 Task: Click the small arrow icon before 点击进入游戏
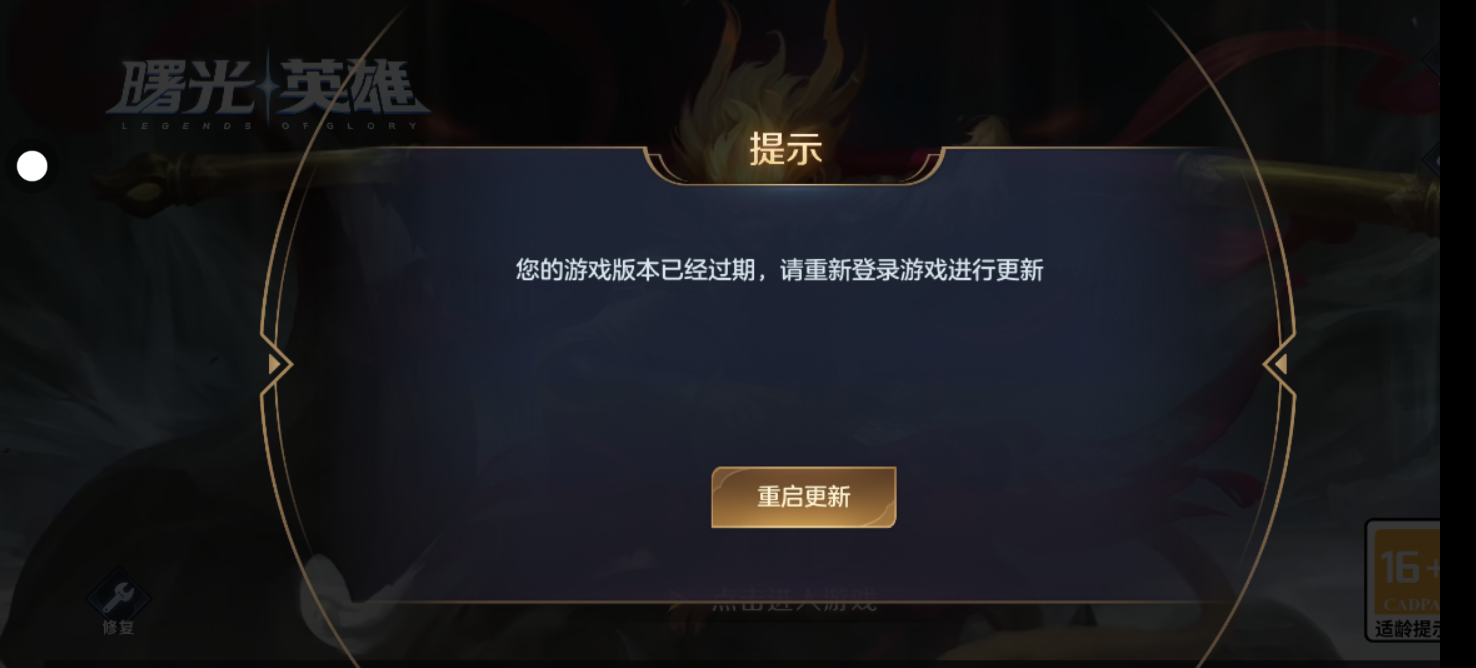pos(678,602)
